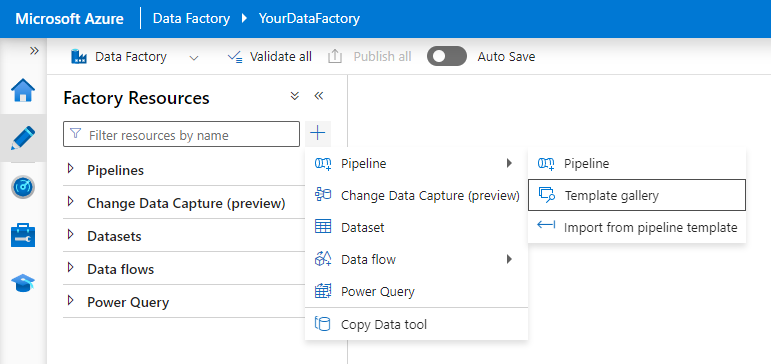Open the Learning center graduation cap

coord(23,283)
